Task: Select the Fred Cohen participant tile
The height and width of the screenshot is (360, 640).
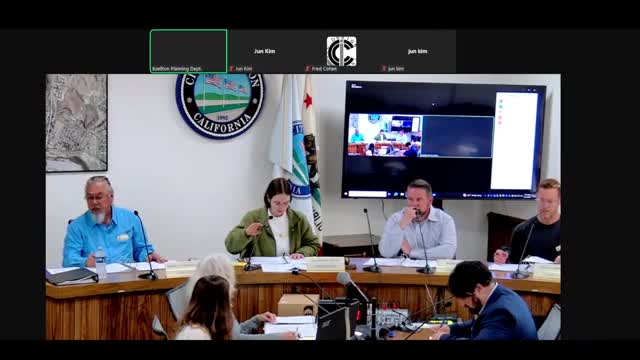Action: click(341, 51)
